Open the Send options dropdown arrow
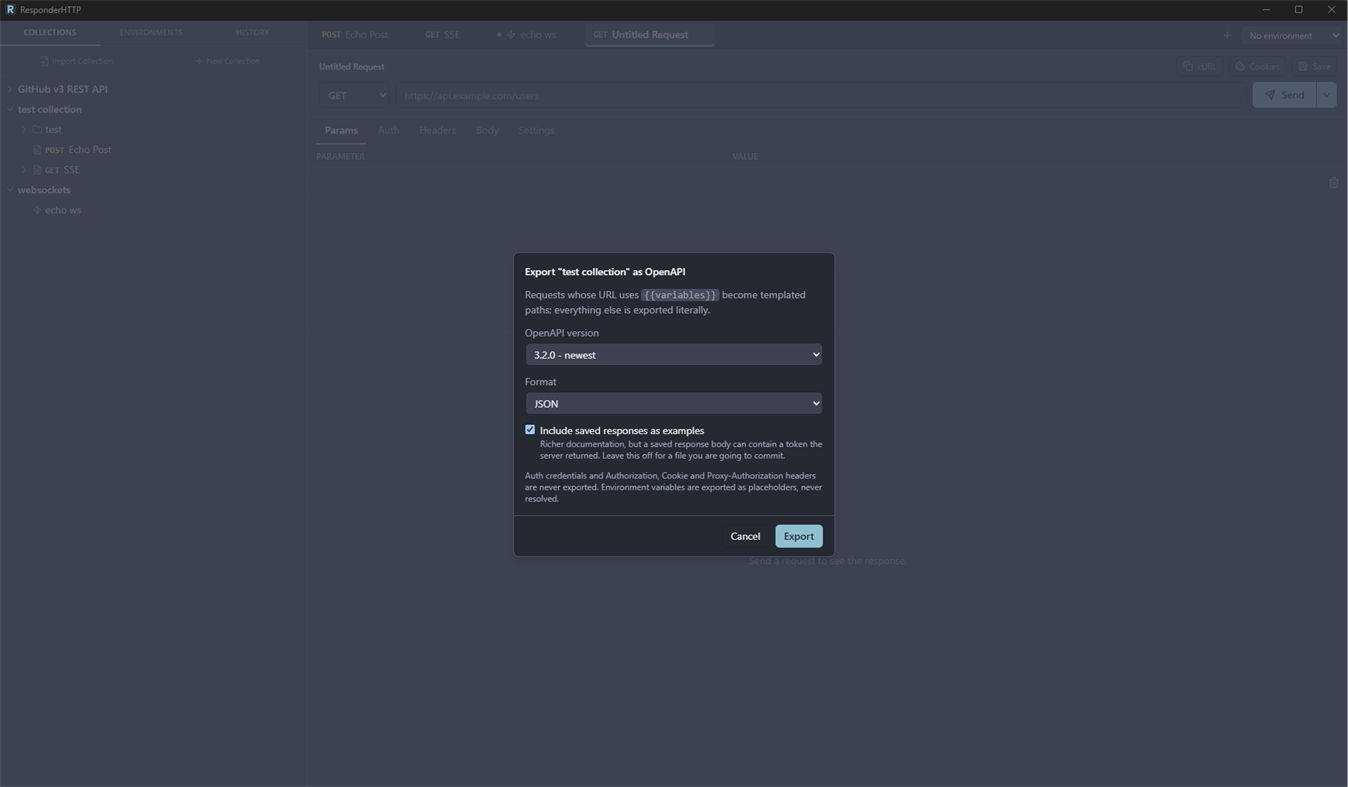Image resolution: width=1348 pixels, height=787 pixels. pos(1326,95)
